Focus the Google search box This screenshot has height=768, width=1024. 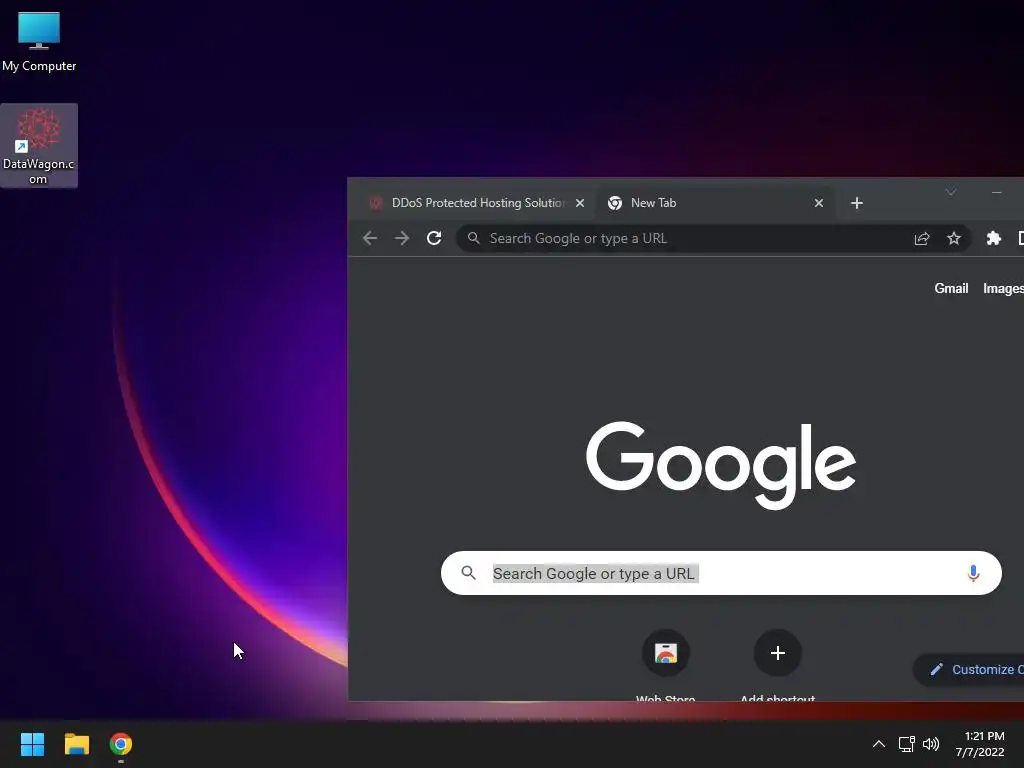721,573
